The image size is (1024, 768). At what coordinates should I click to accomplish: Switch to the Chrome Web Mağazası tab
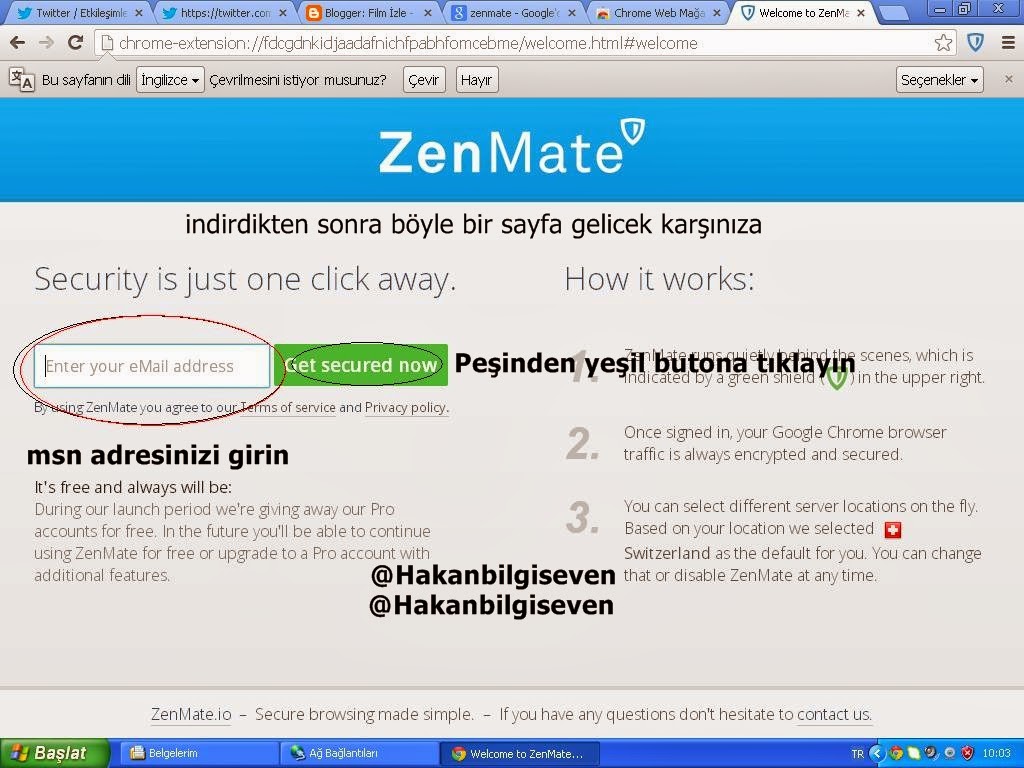click(658, 13)
